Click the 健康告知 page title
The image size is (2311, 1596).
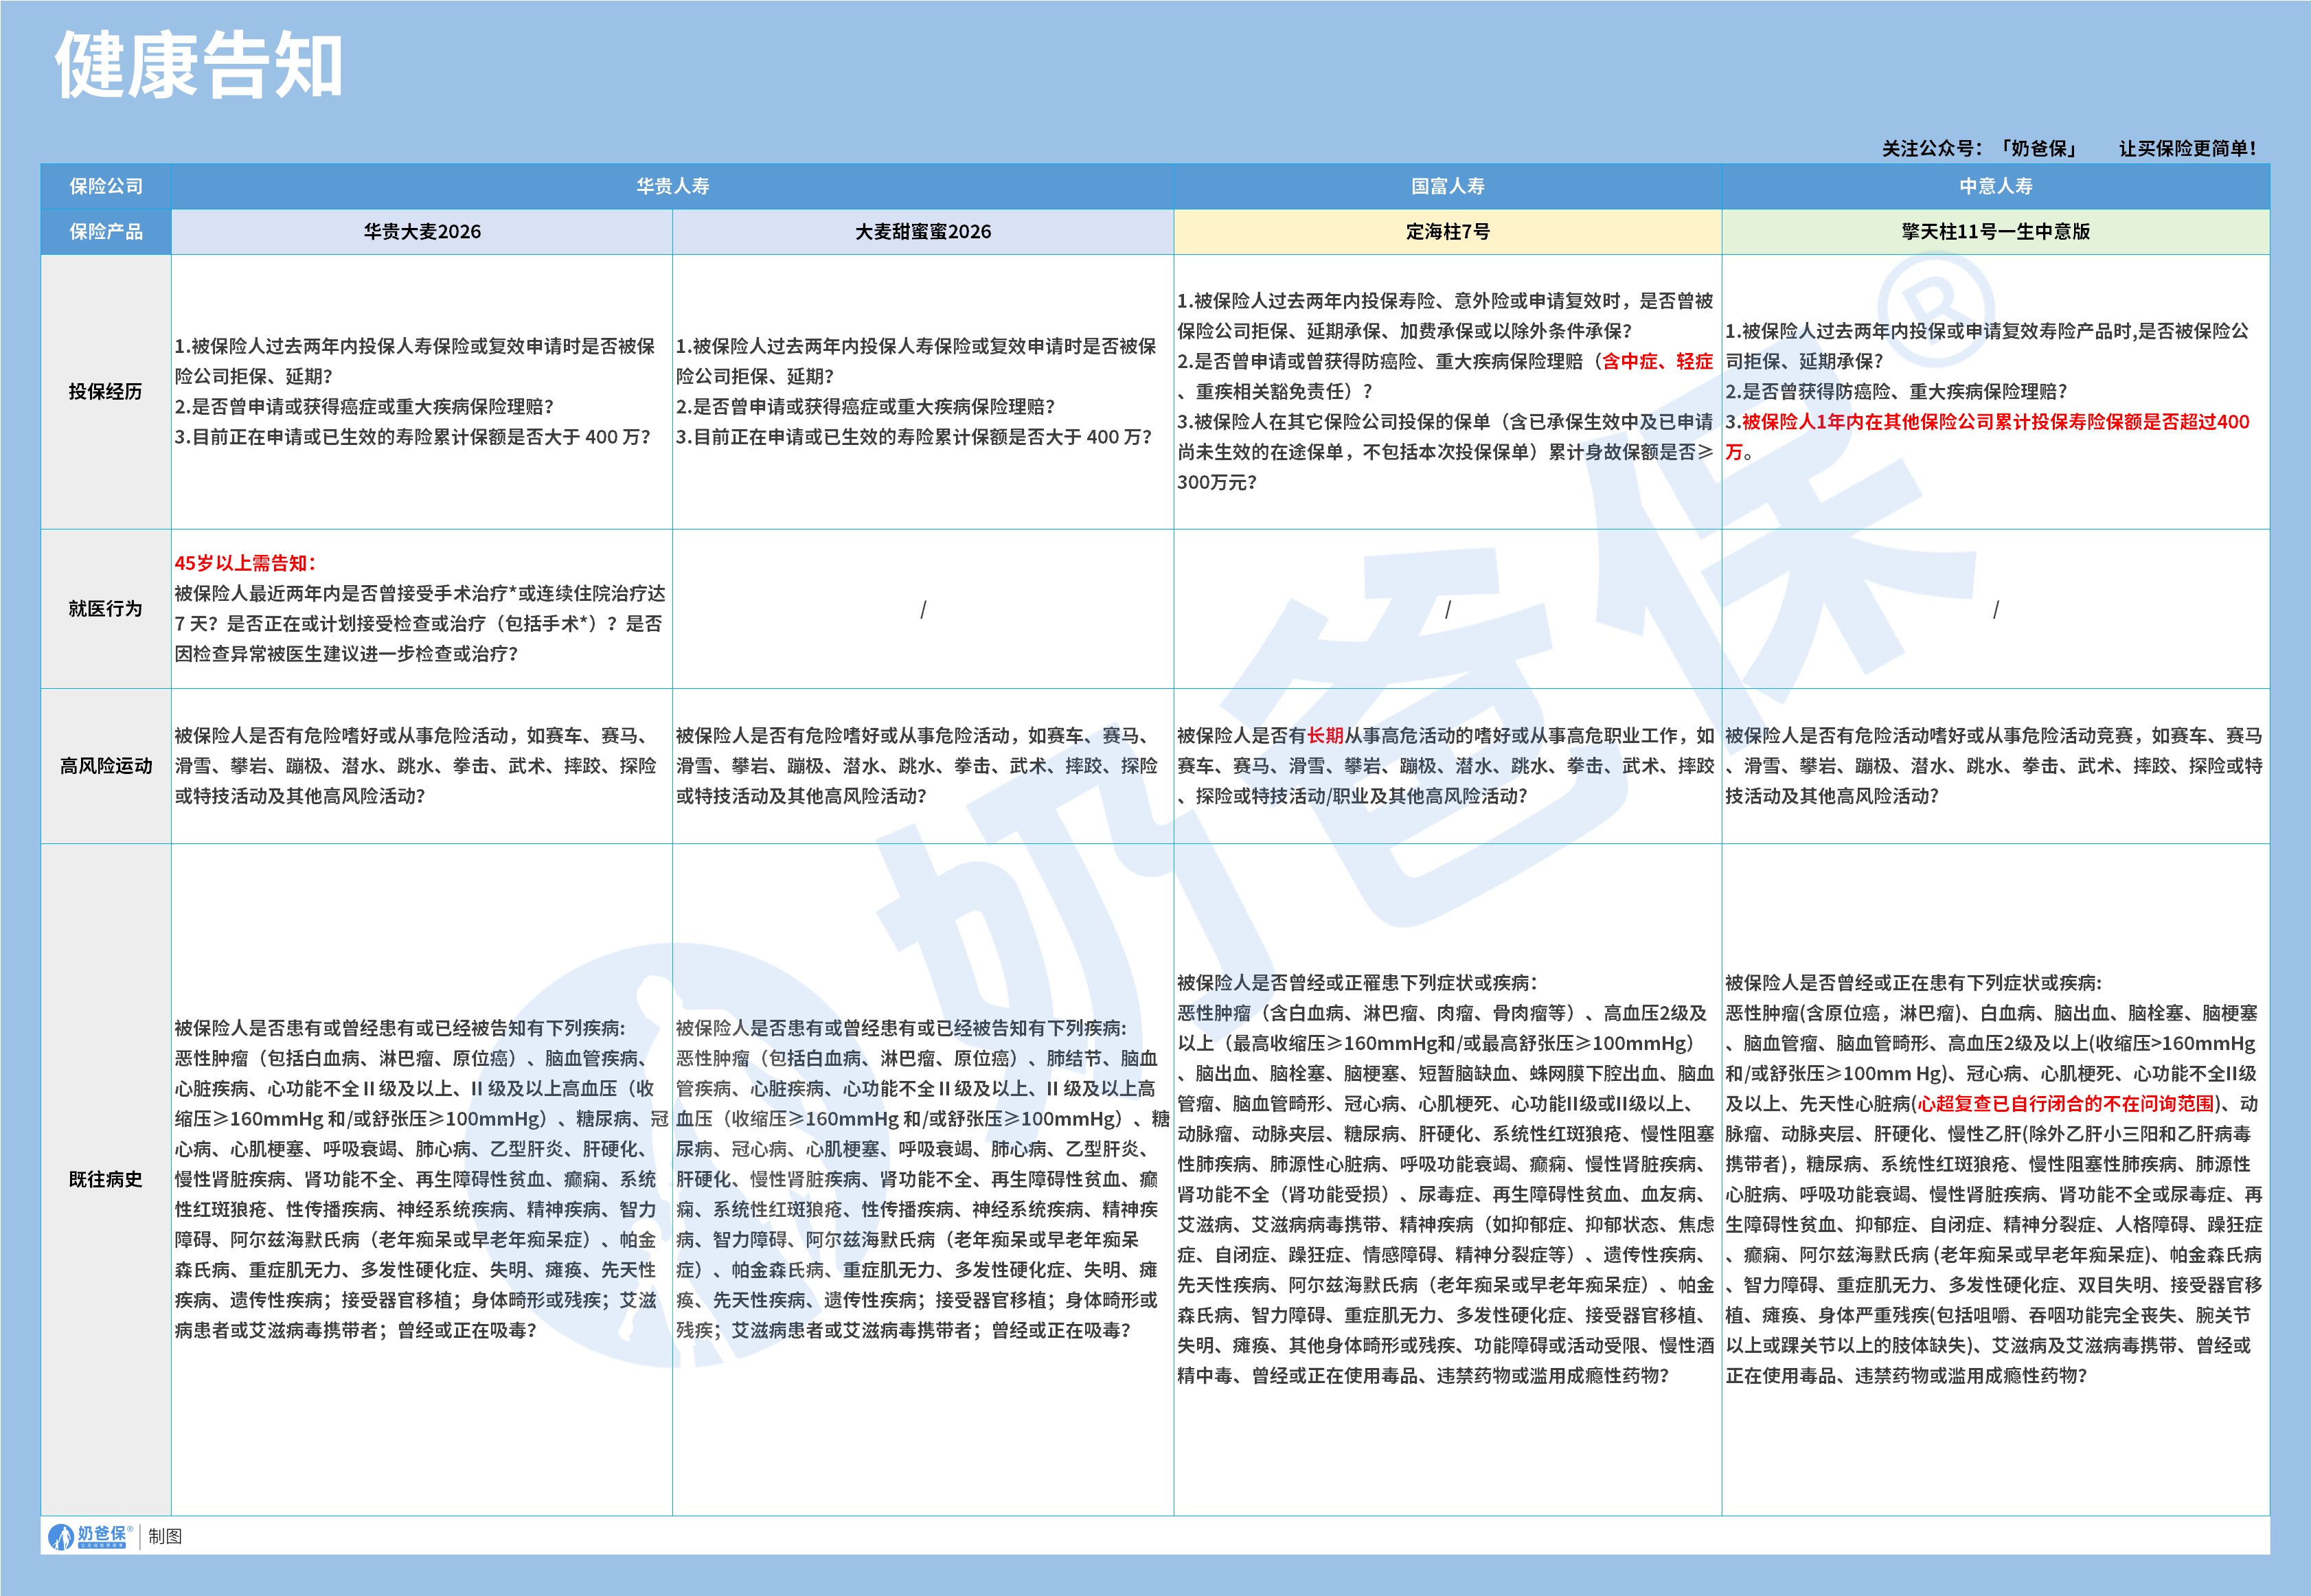[199, 66]
